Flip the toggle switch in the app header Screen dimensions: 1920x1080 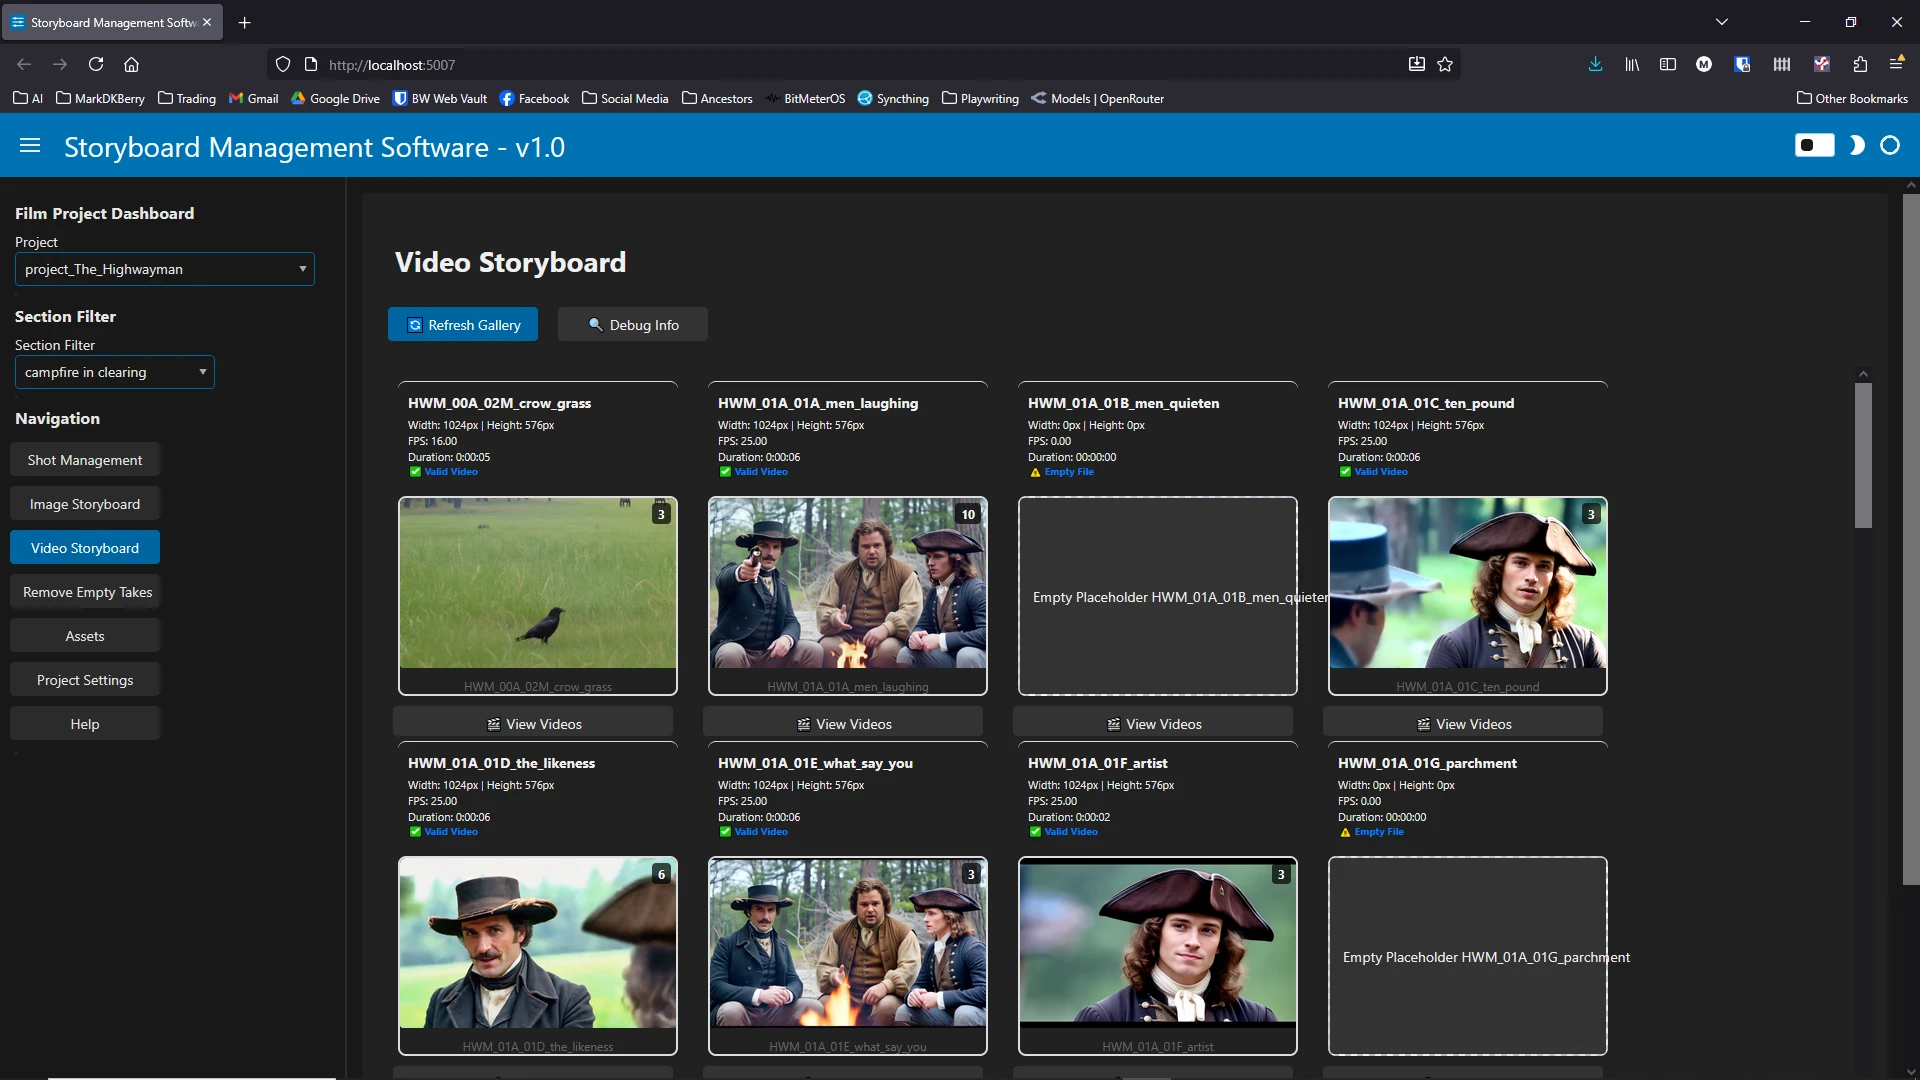point(1813,145)
